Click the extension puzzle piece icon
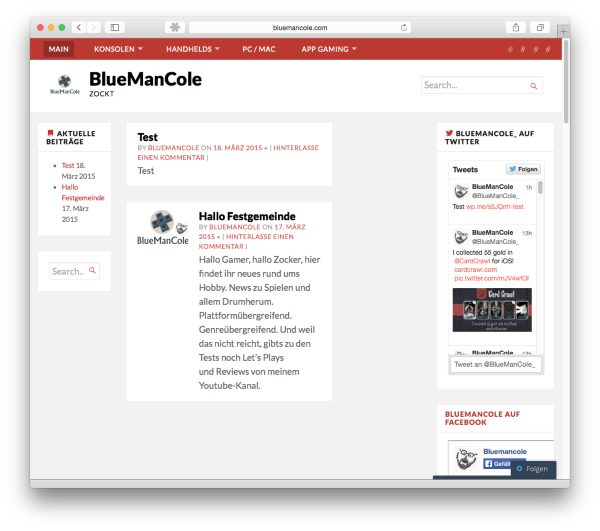The image size is (600, 531). click(x=174, y=27)
